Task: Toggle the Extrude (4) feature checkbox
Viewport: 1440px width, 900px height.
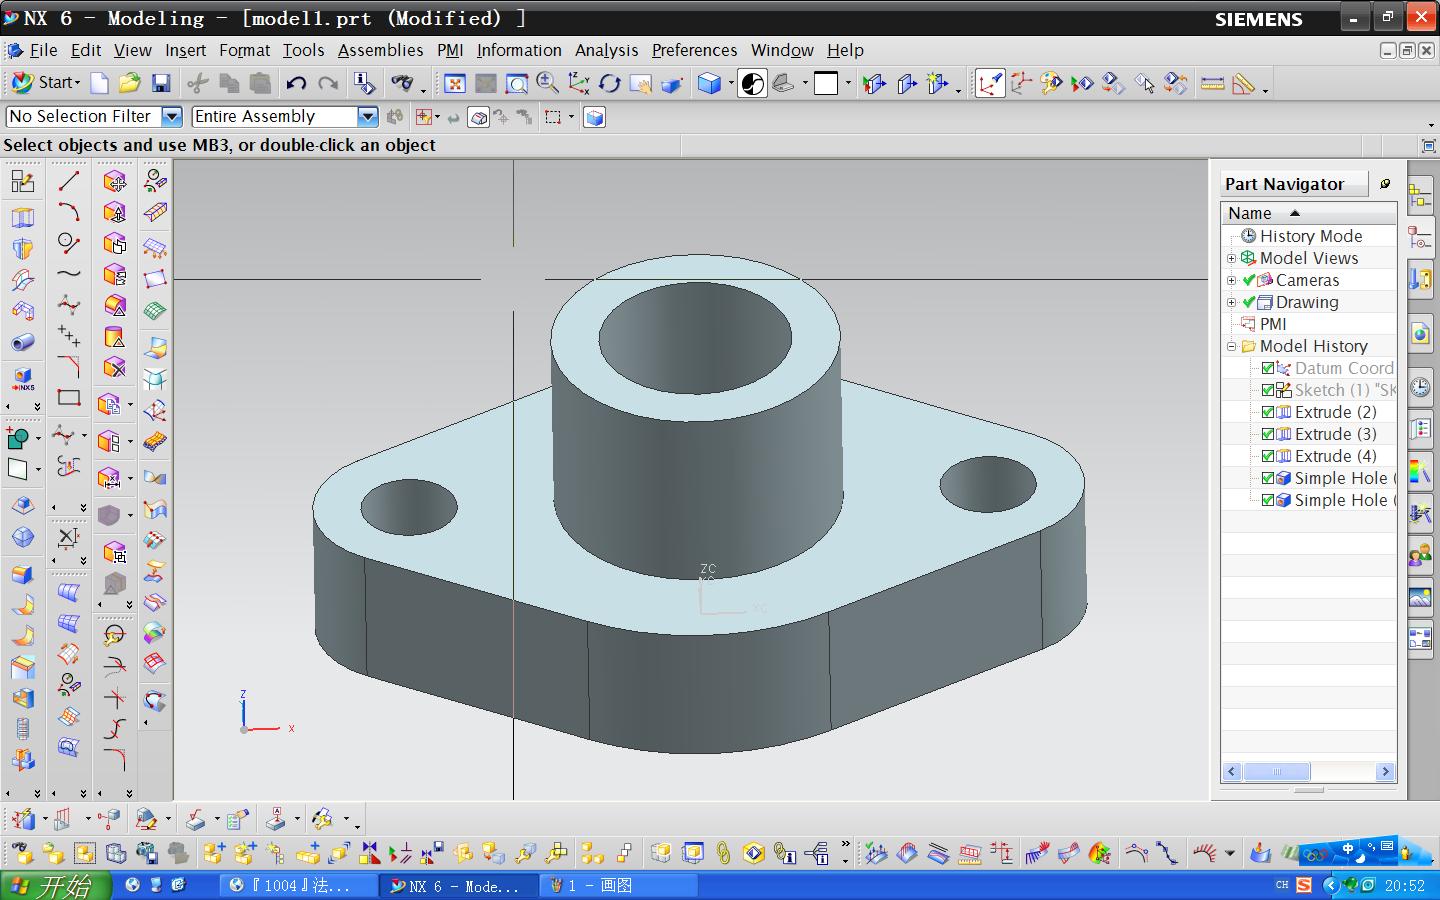Action: coord(1268,456)
